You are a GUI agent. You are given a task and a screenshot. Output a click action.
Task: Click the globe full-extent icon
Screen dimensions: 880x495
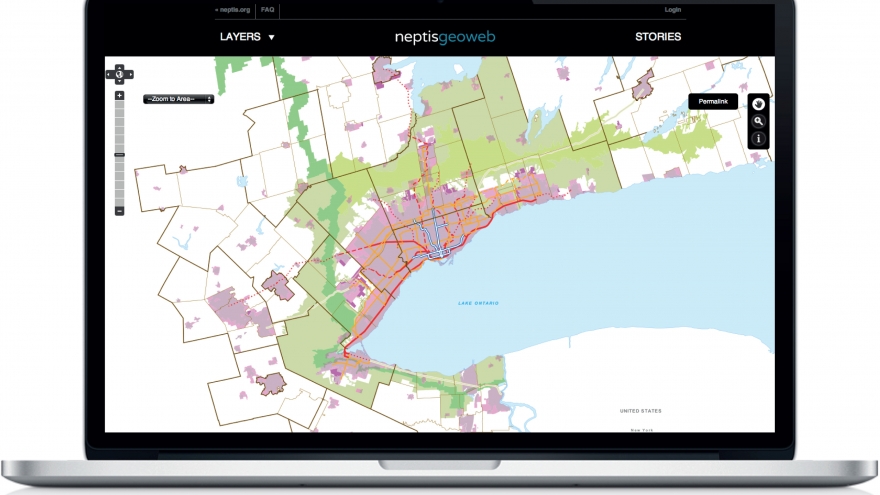tap(119, 74)
